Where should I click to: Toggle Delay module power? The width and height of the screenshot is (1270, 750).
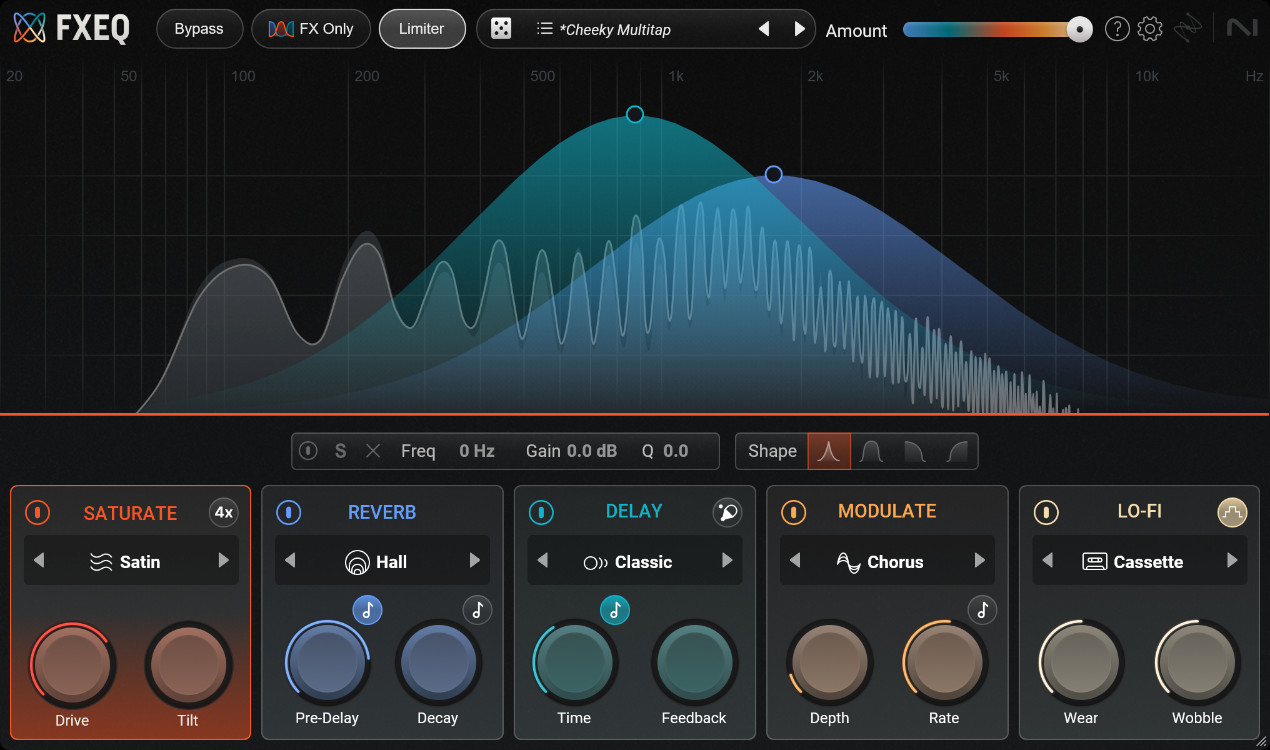pyautogui.click(x=541, y=513)
